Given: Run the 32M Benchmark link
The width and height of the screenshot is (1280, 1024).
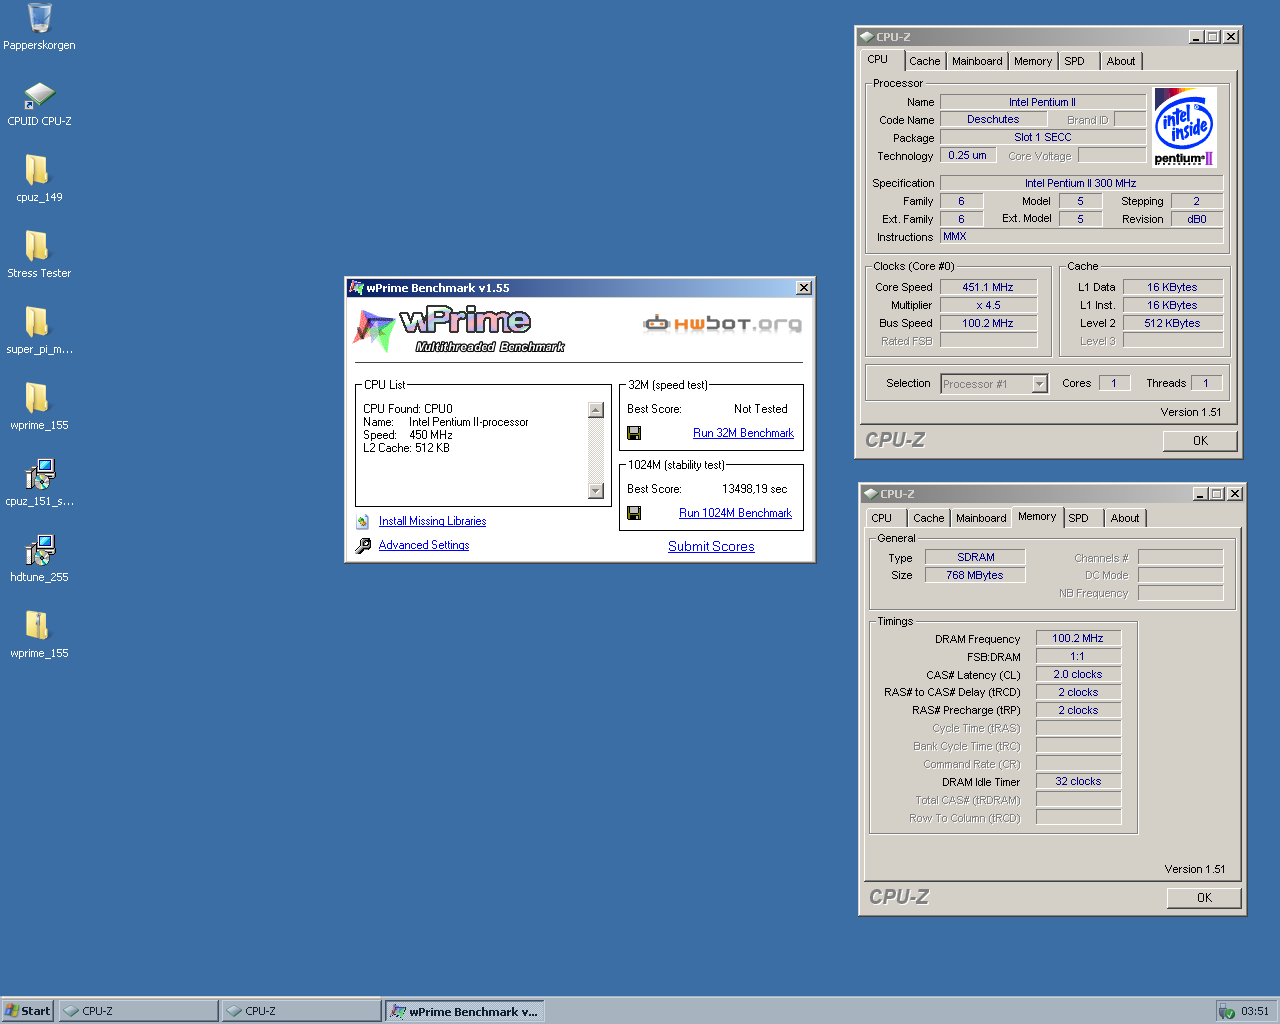Looking at the screenshot, I should tap(743, 433).
